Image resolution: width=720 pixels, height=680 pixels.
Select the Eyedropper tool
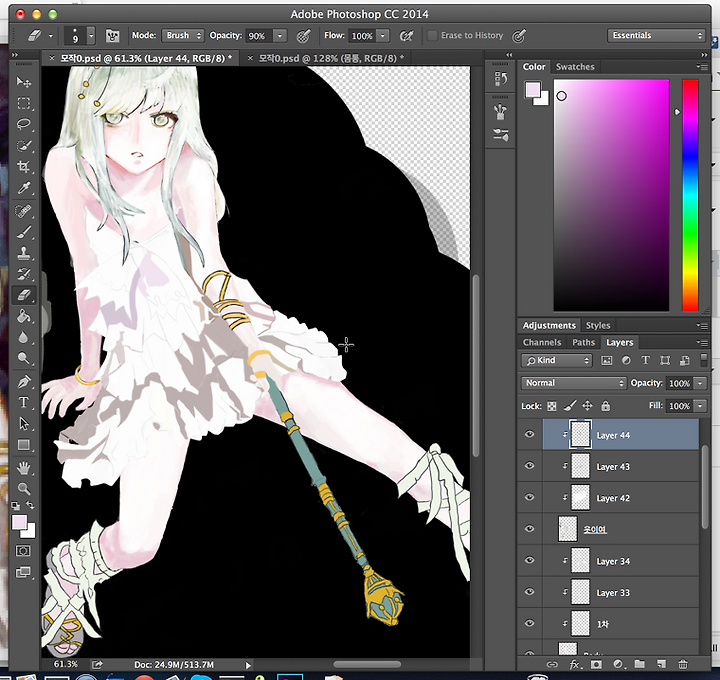[23, 188]
